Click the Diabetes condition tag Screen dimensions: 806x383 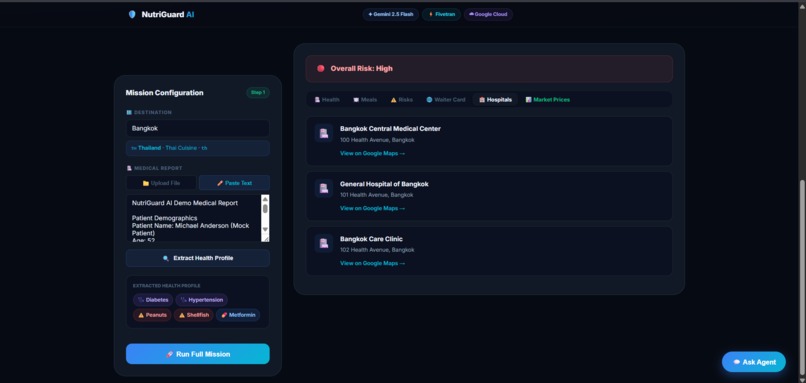point(153,300)
